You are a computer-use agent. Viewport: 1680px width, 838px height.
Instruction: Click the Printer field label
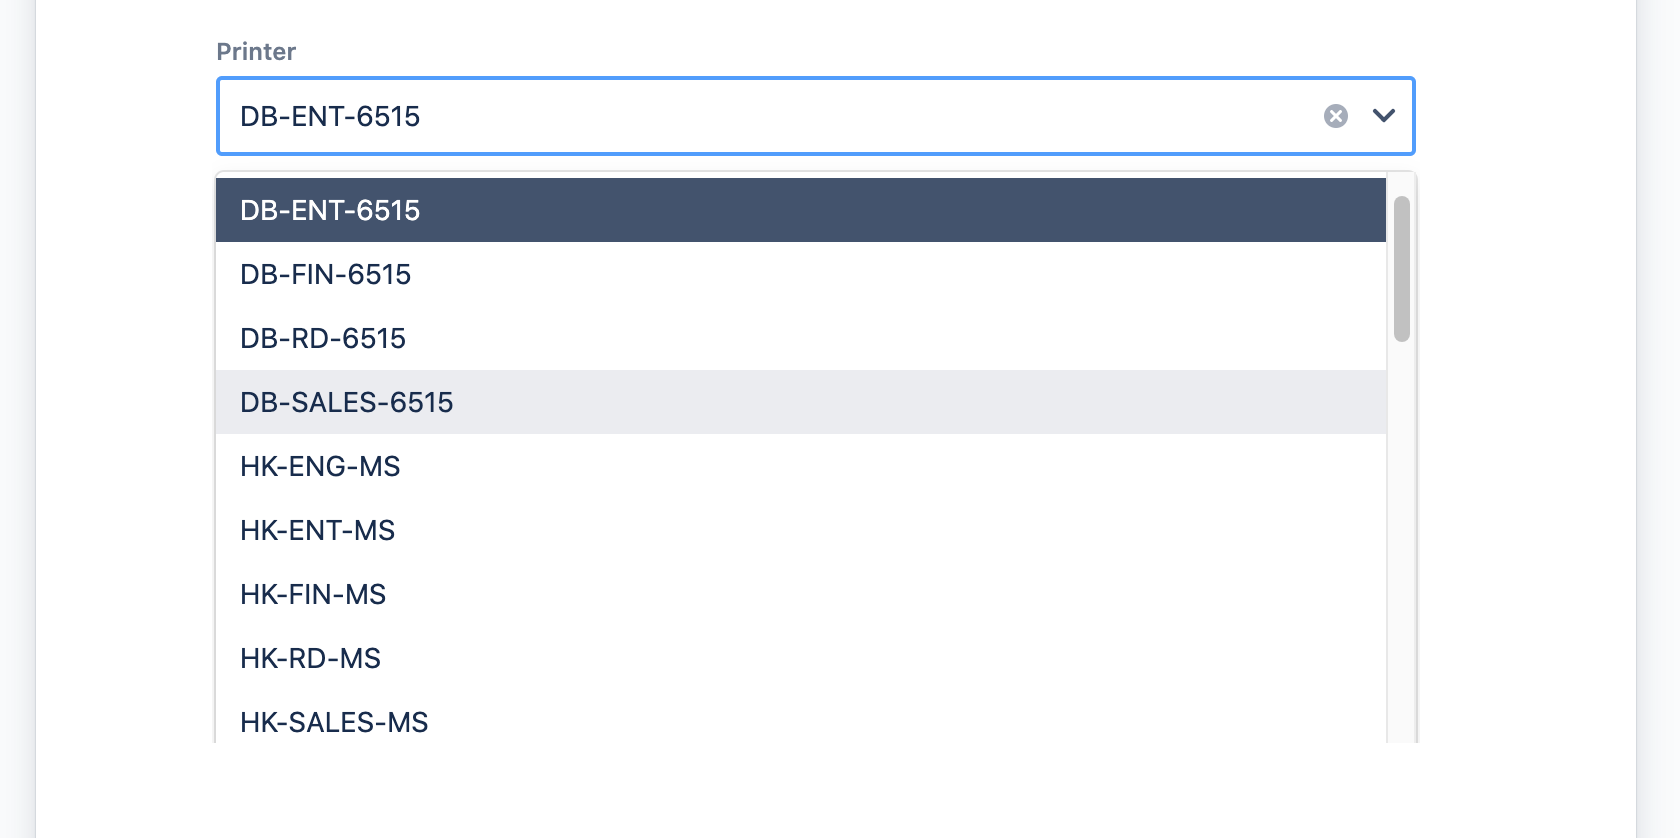coord(256,52)
